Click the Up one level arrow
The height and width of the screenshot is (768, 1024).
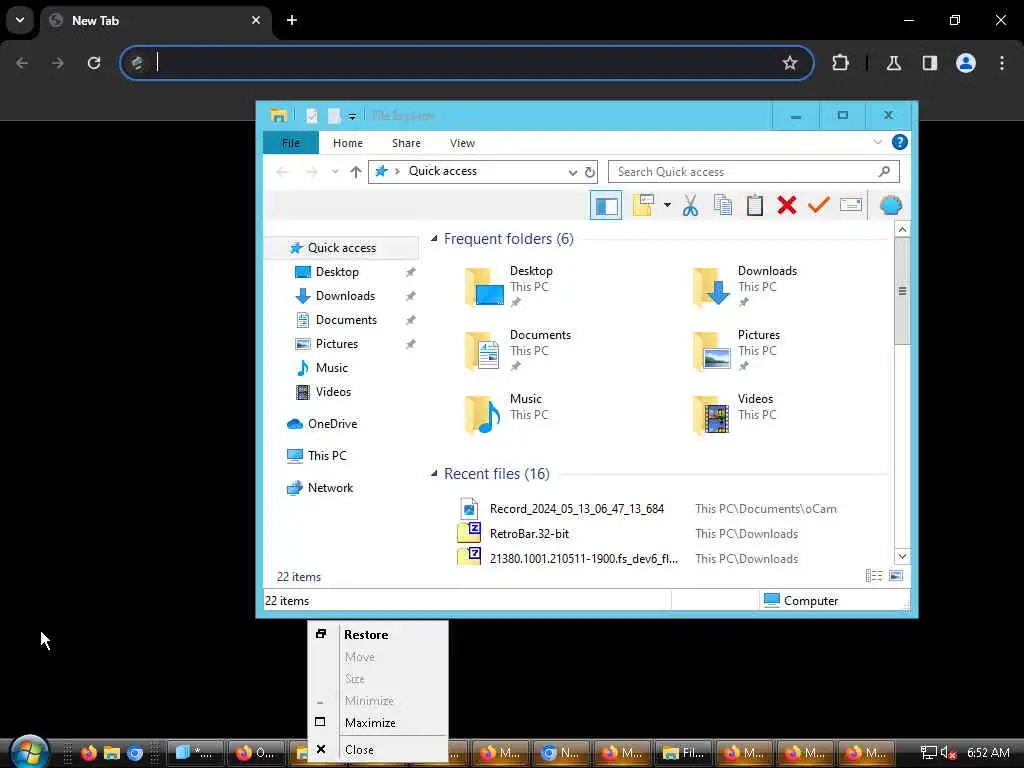pos(355,172)
